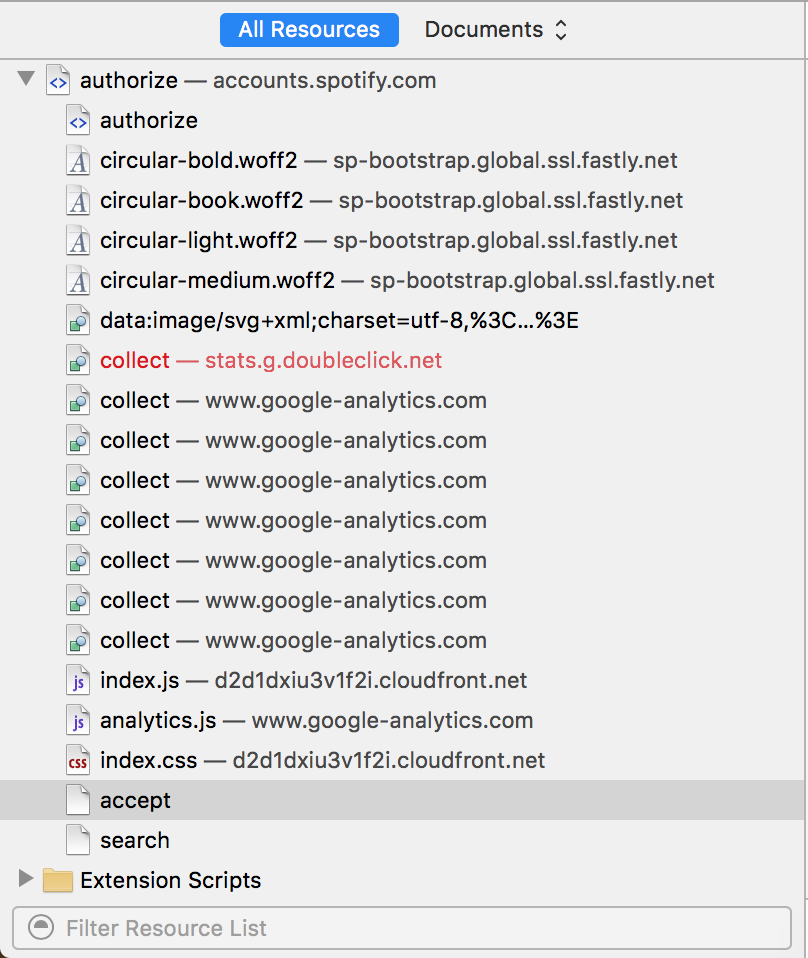Click the font icon for circular-light.woff2

point(78,240)
